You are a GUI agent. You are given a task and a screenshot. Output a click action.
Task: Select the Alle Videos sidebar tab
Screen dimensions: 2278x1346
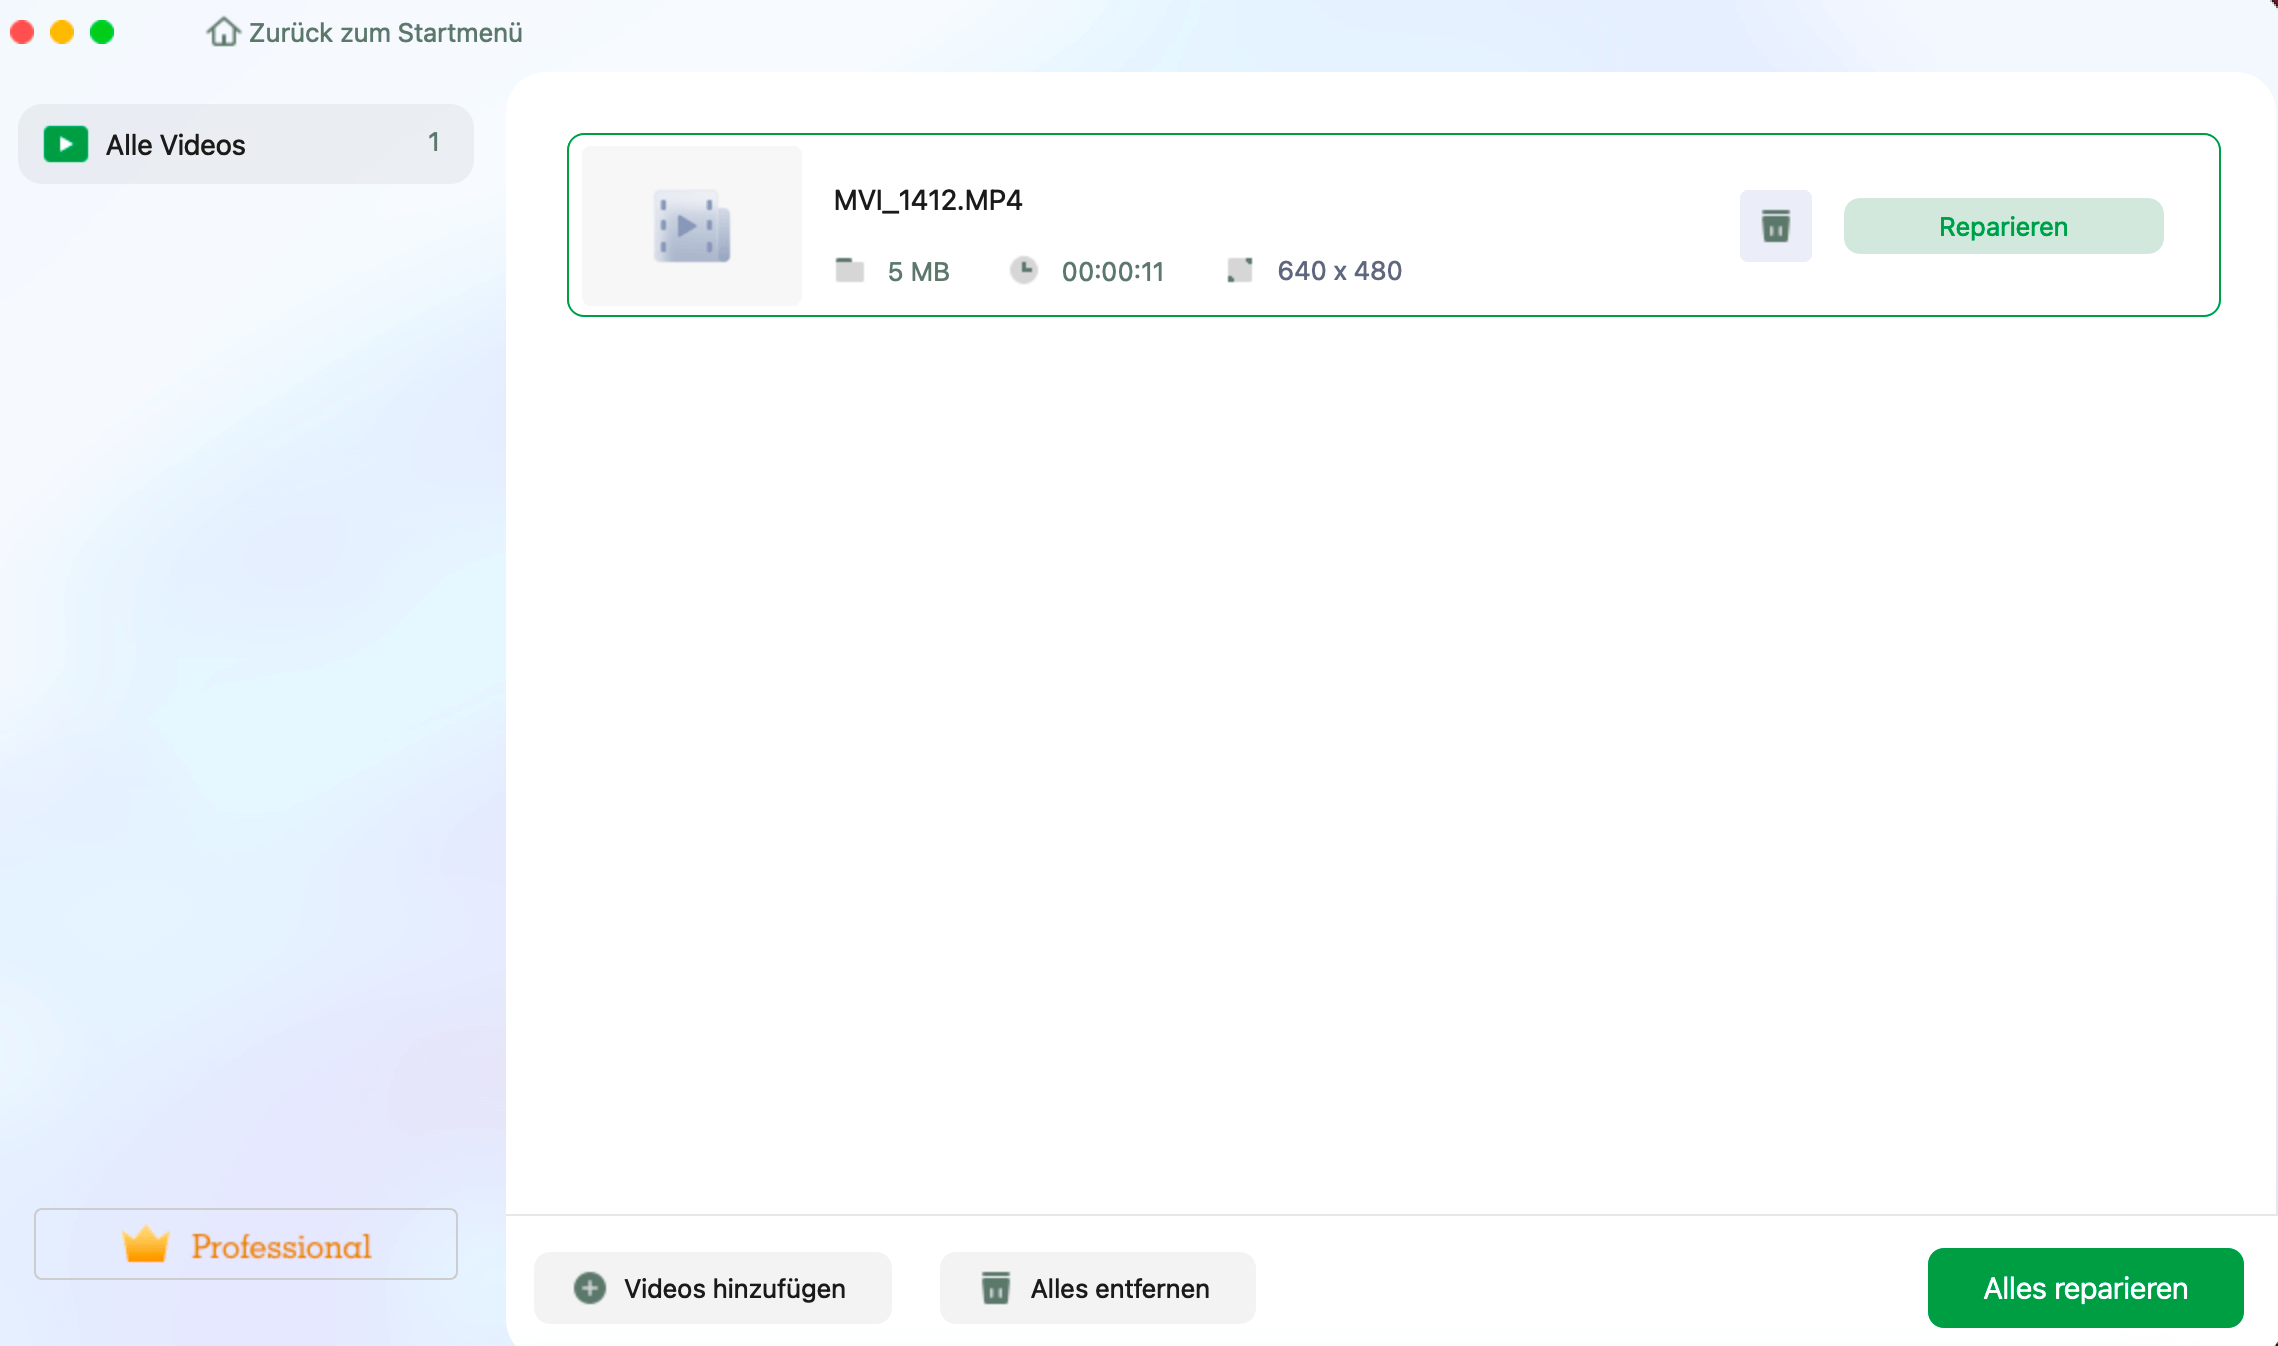246,144
